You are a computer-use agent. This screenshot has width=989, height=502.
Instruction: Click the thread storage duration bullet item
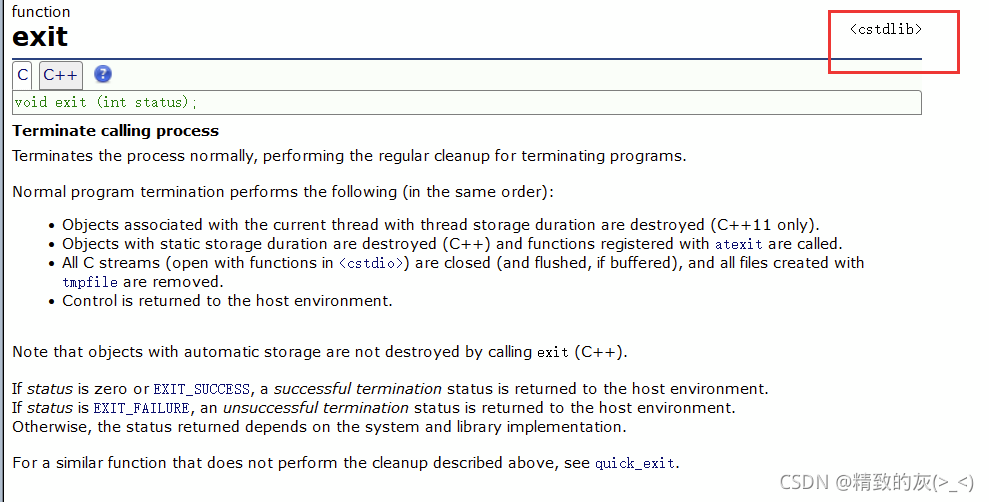click(x=440, y=225)
